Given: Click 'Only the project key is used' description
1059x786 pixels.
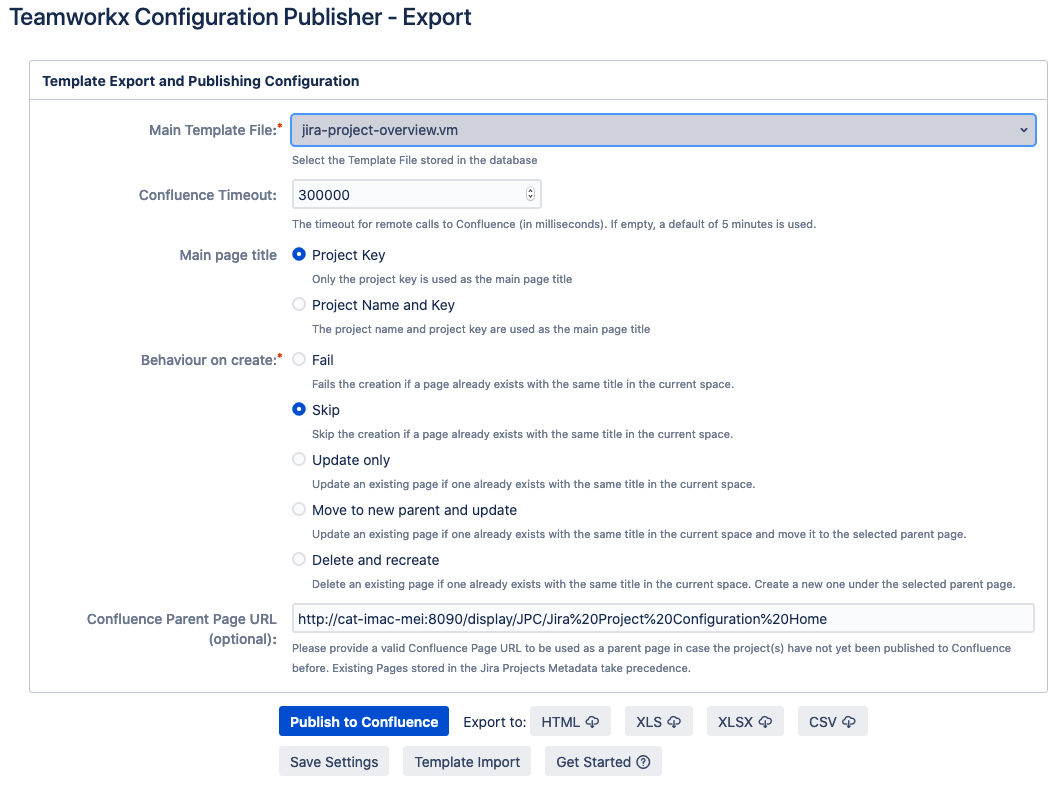Looking at the screenshot, I should click(442, 279).
